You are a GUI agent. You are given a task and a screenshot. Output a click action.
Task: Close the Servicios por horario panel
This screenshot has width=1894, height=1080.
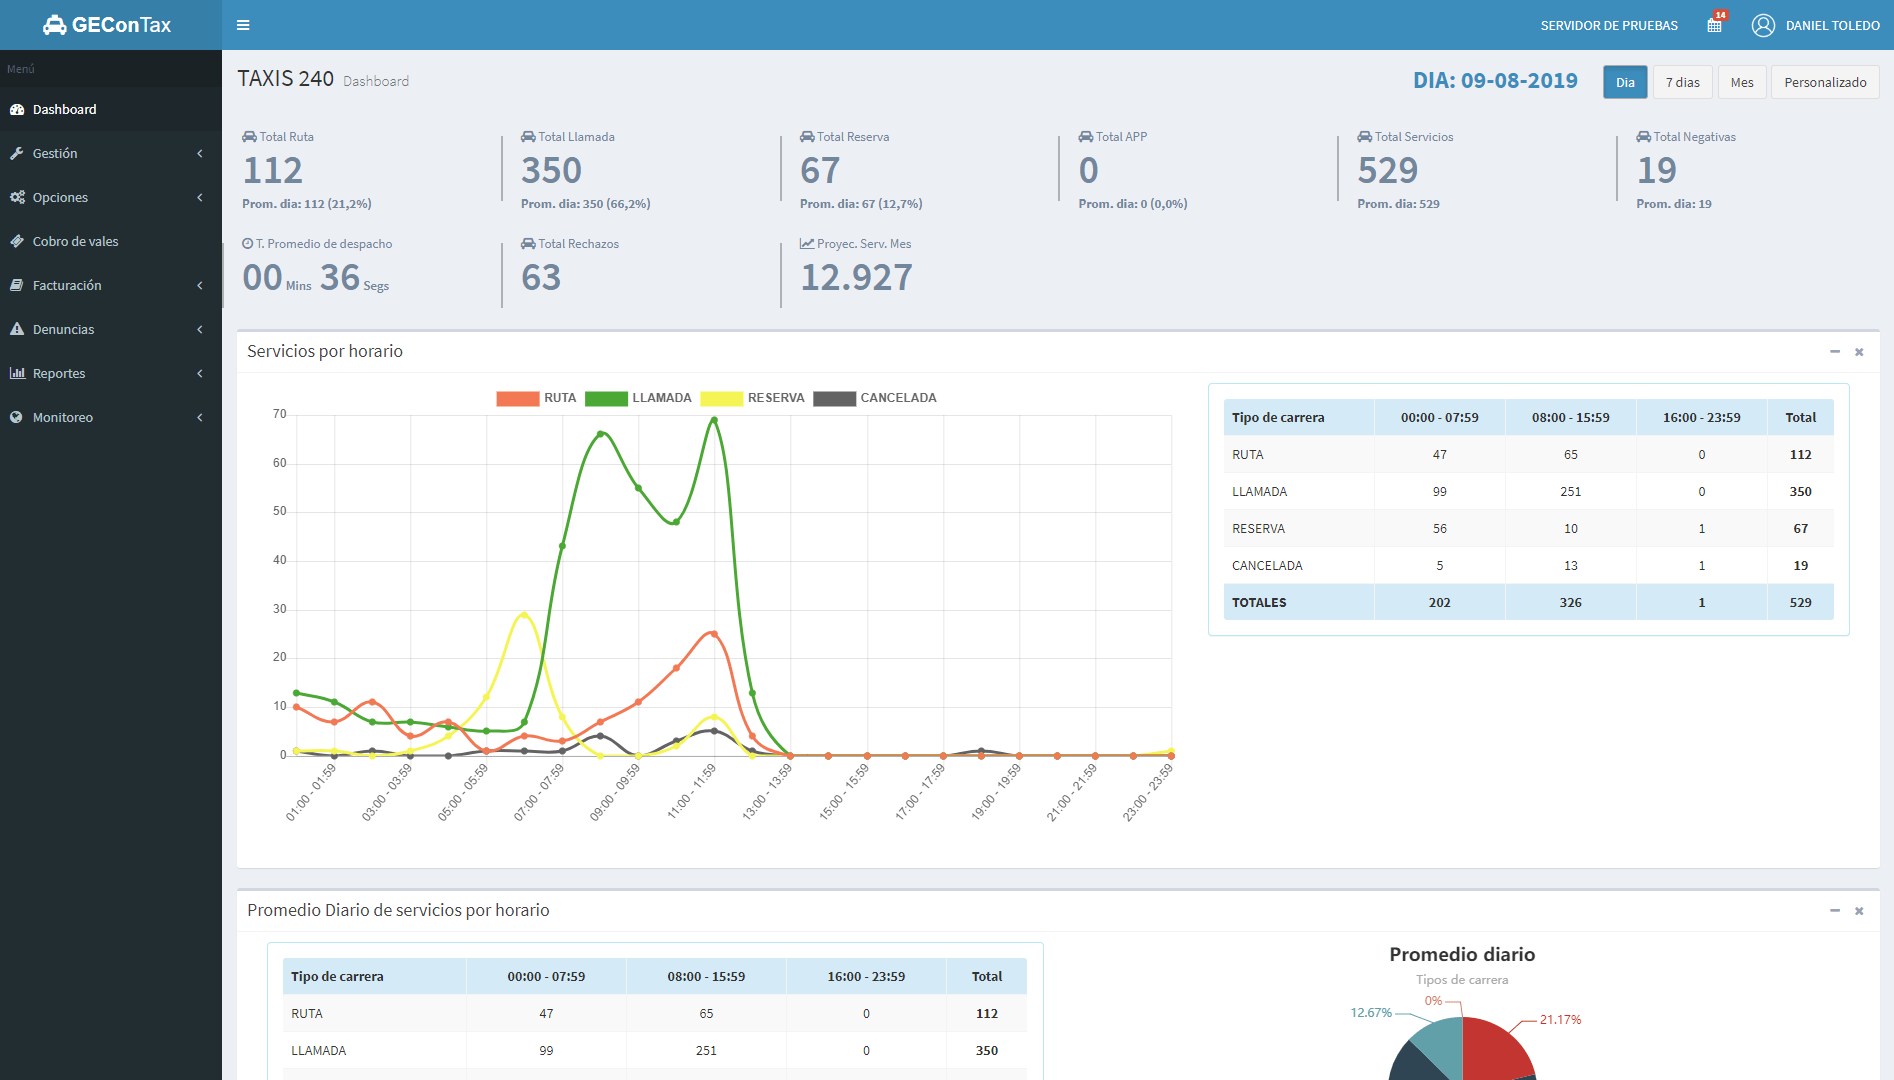[1859, 352]
